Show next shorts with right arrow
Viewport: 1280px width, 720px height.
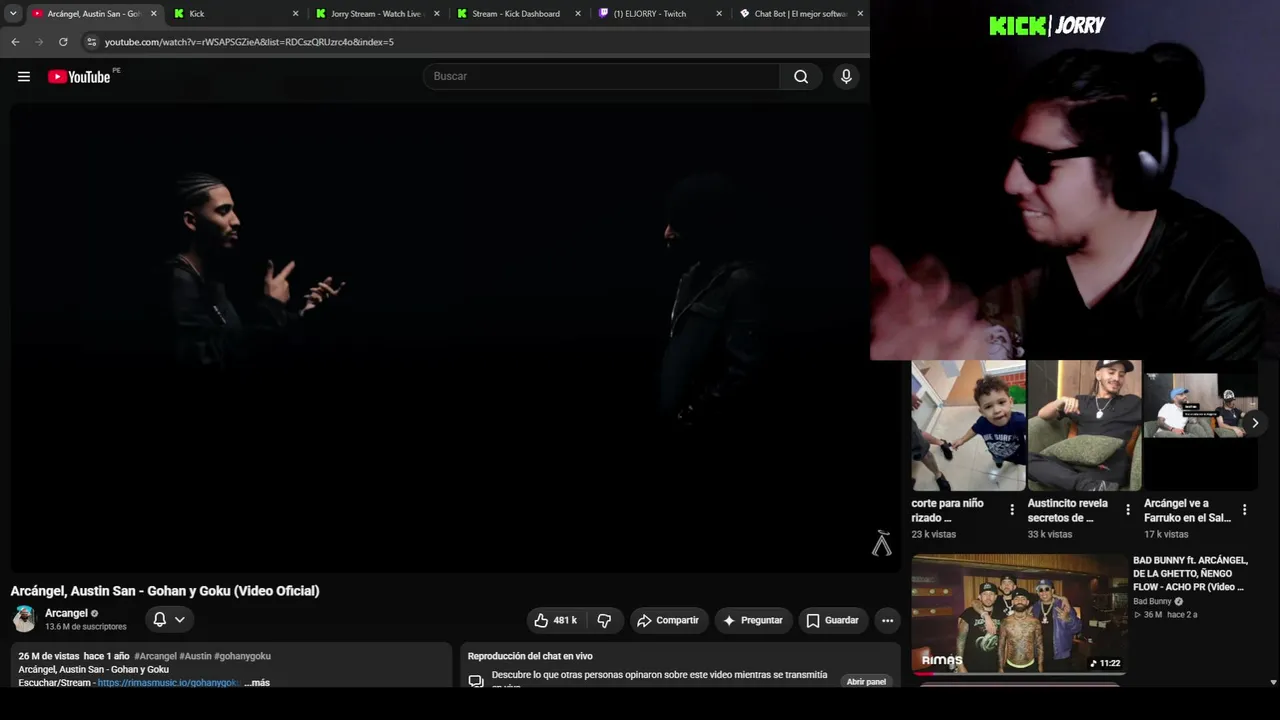1255,423
